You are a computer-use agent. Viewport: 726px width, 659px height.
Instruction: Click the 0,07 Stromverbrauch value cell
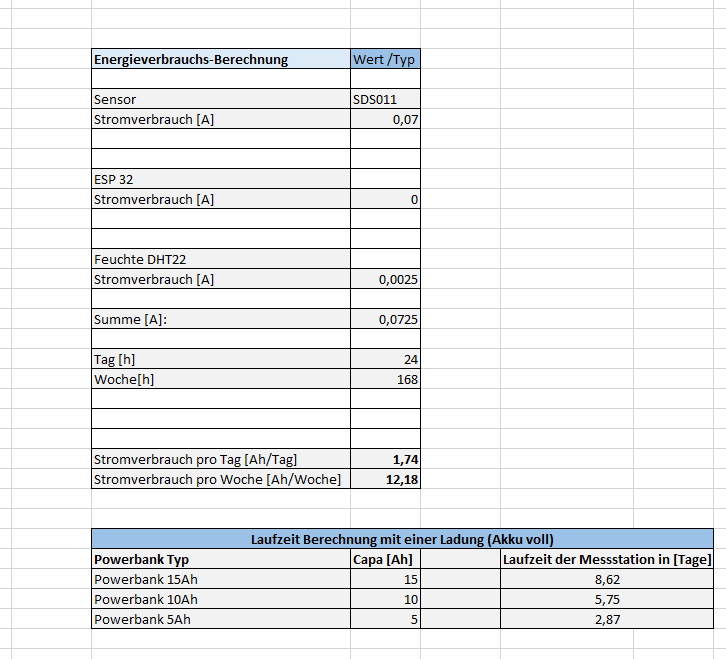point(385,119)
